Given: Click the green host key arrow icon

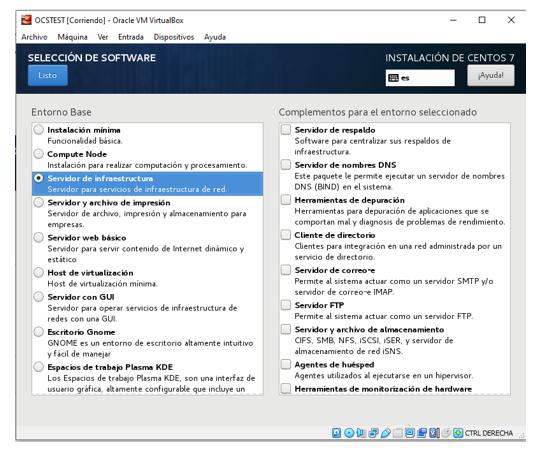Looking at the screenshot, I should pyautogui.click(x=458, y=433).
